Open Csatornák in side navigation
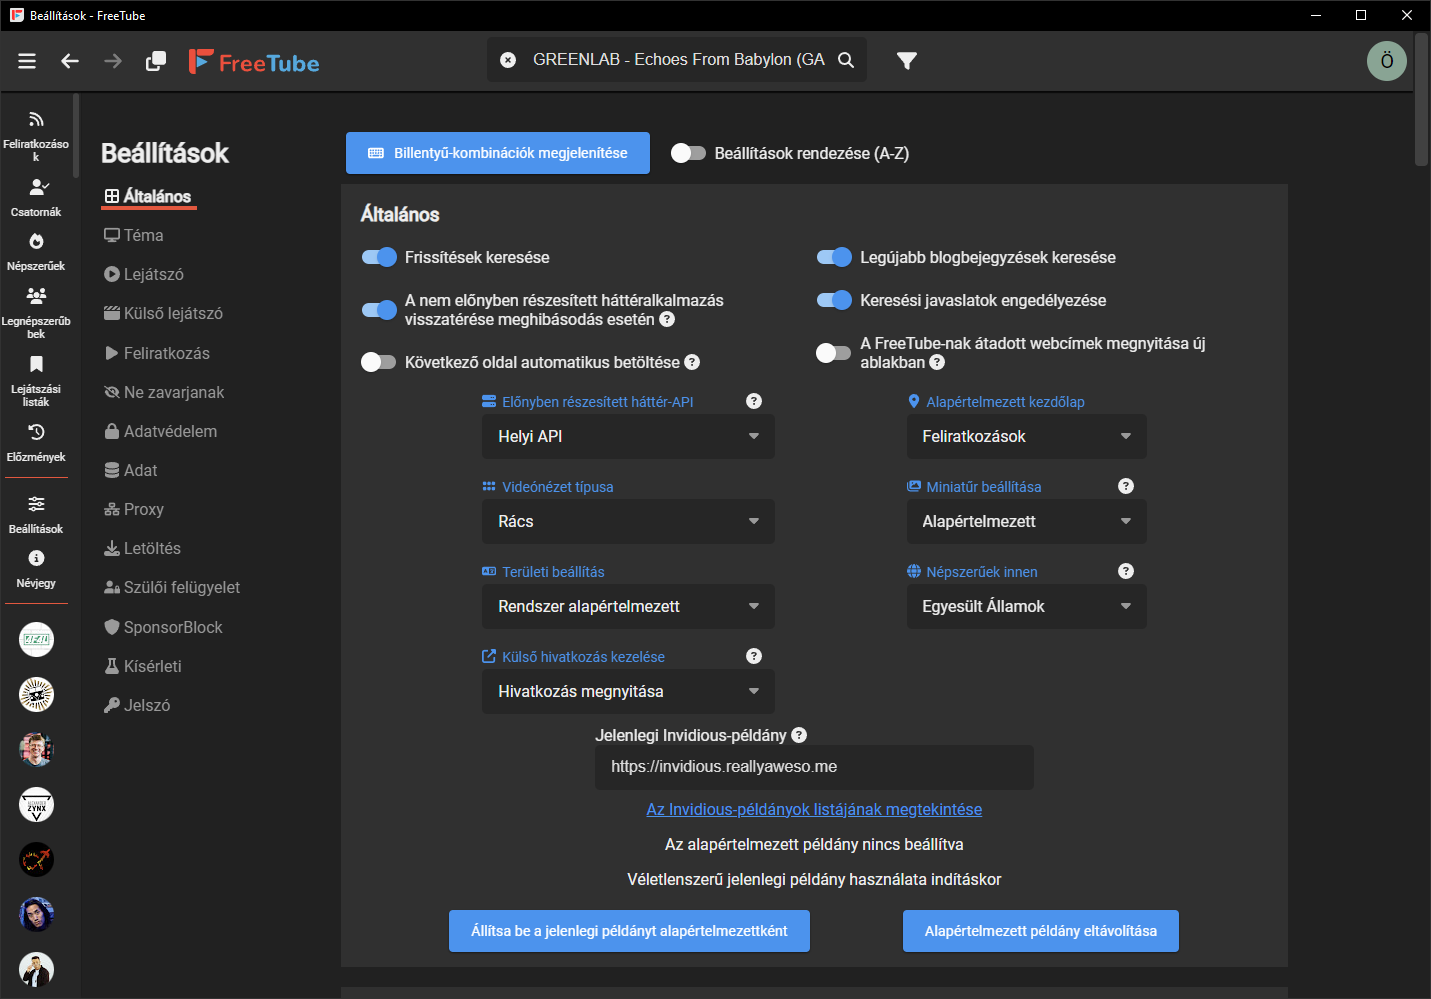Viewport: 1431px width, 999px height. 36,198
